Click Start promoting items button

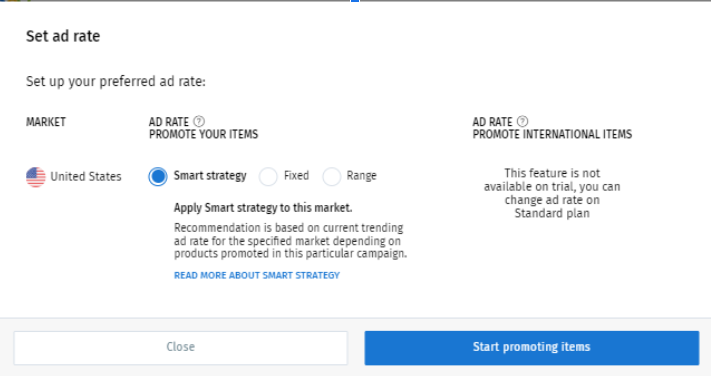532,348
